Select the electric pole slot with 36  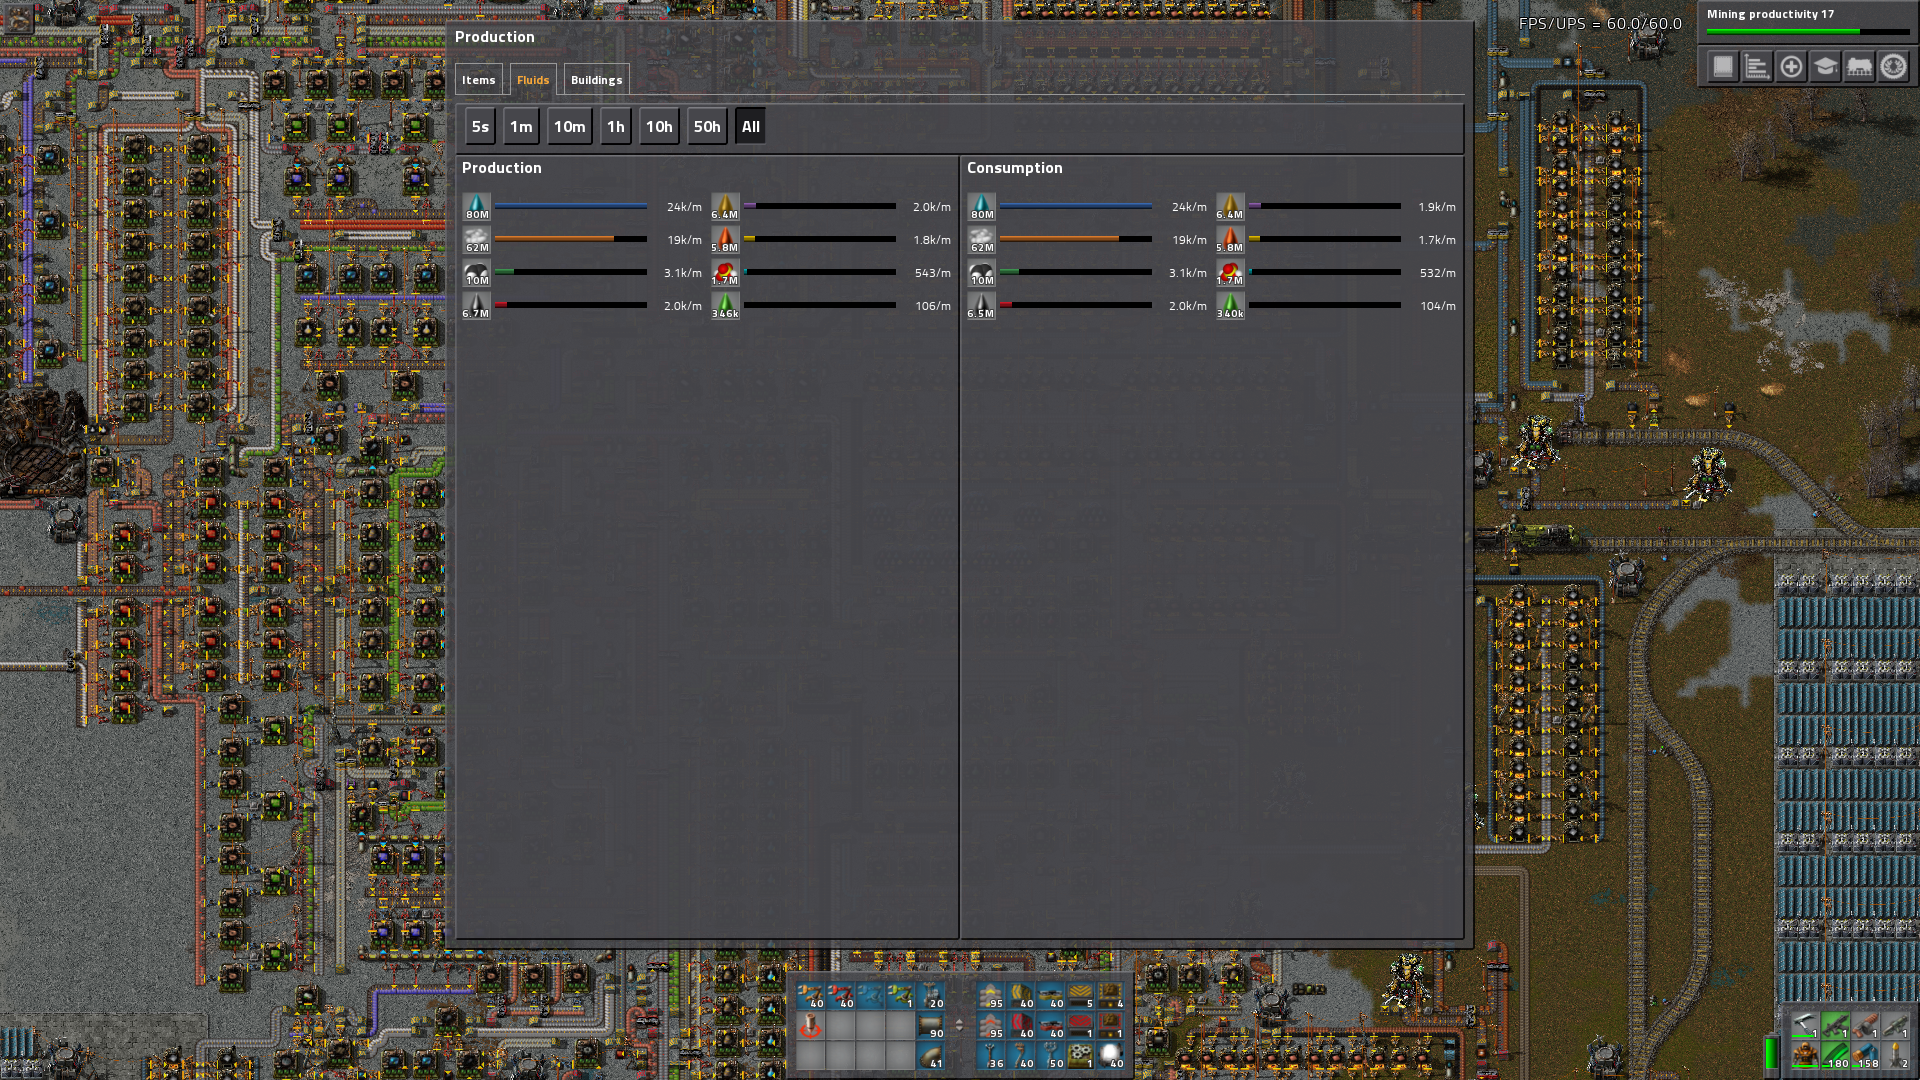[x=991, y=1056]
